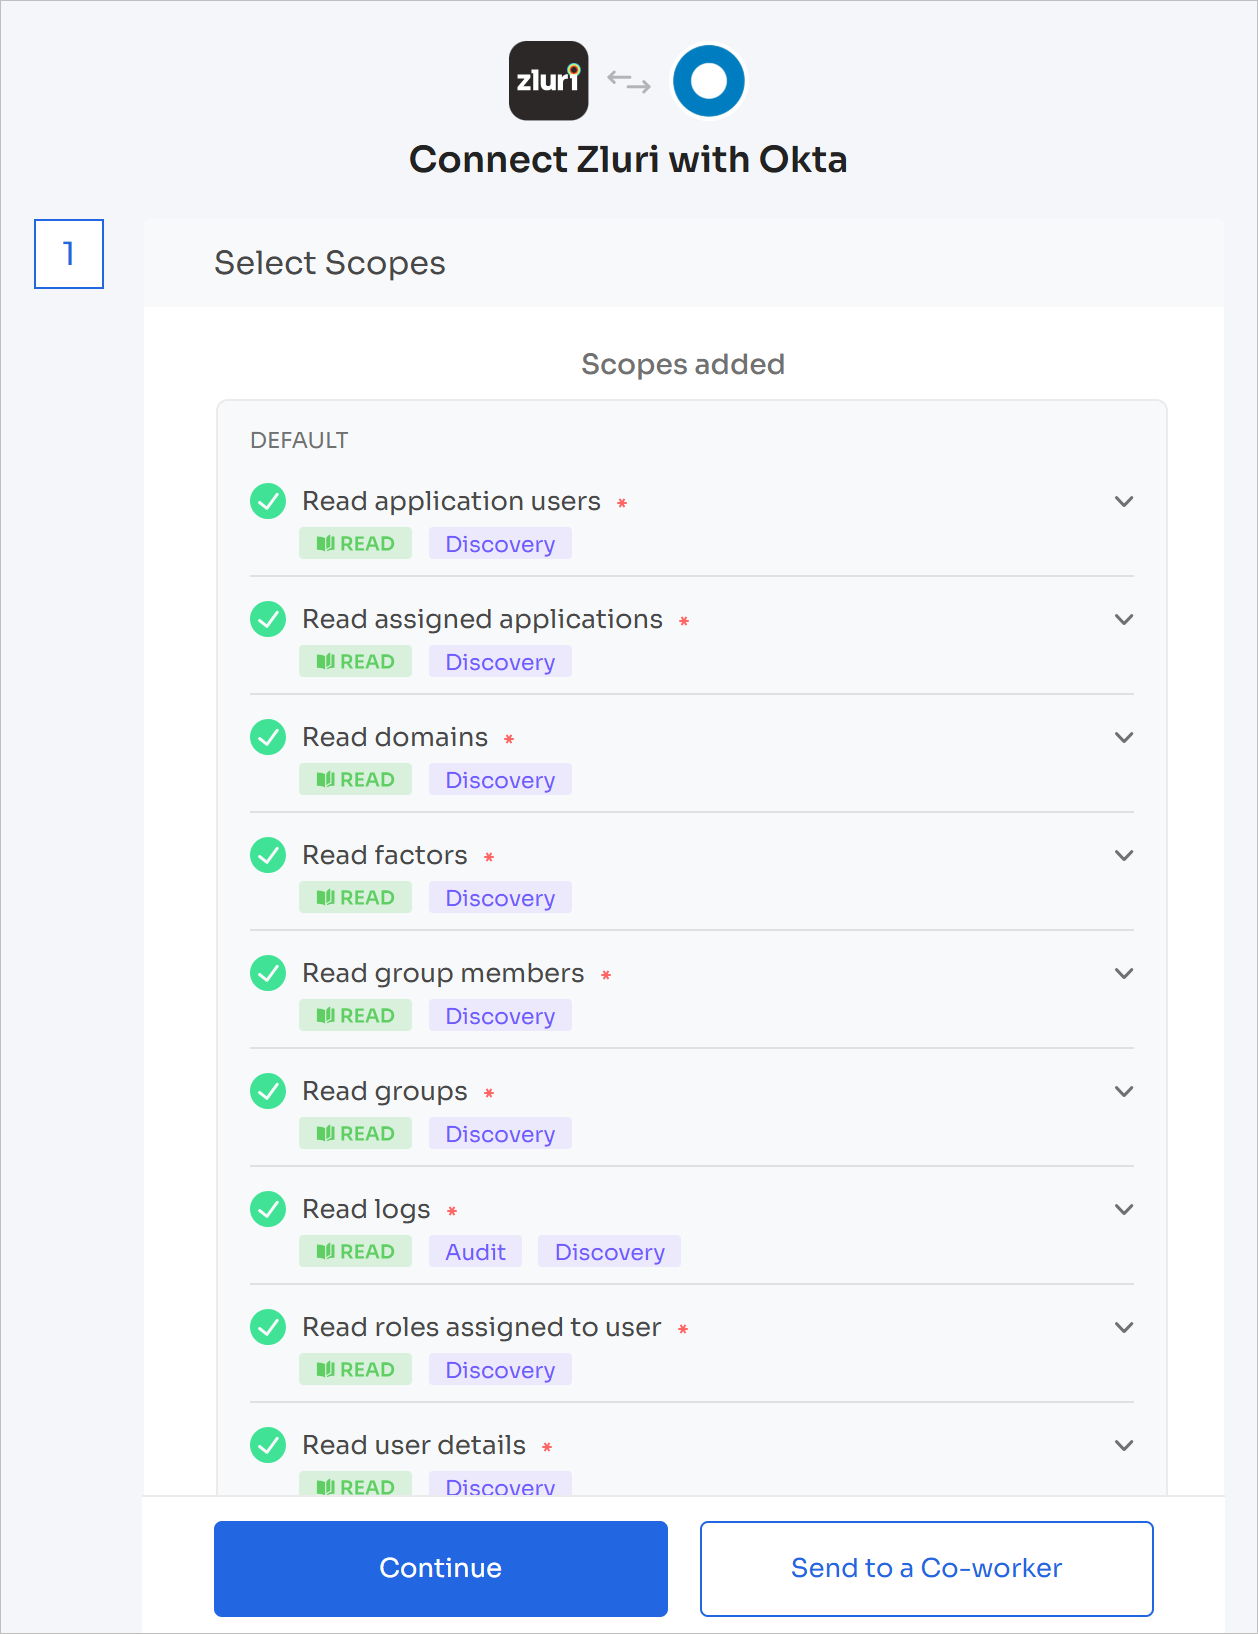Viewport: 1258px width, 1634px height.
Task: Toggle the Read group members checkmark
Action: (268, 973)
